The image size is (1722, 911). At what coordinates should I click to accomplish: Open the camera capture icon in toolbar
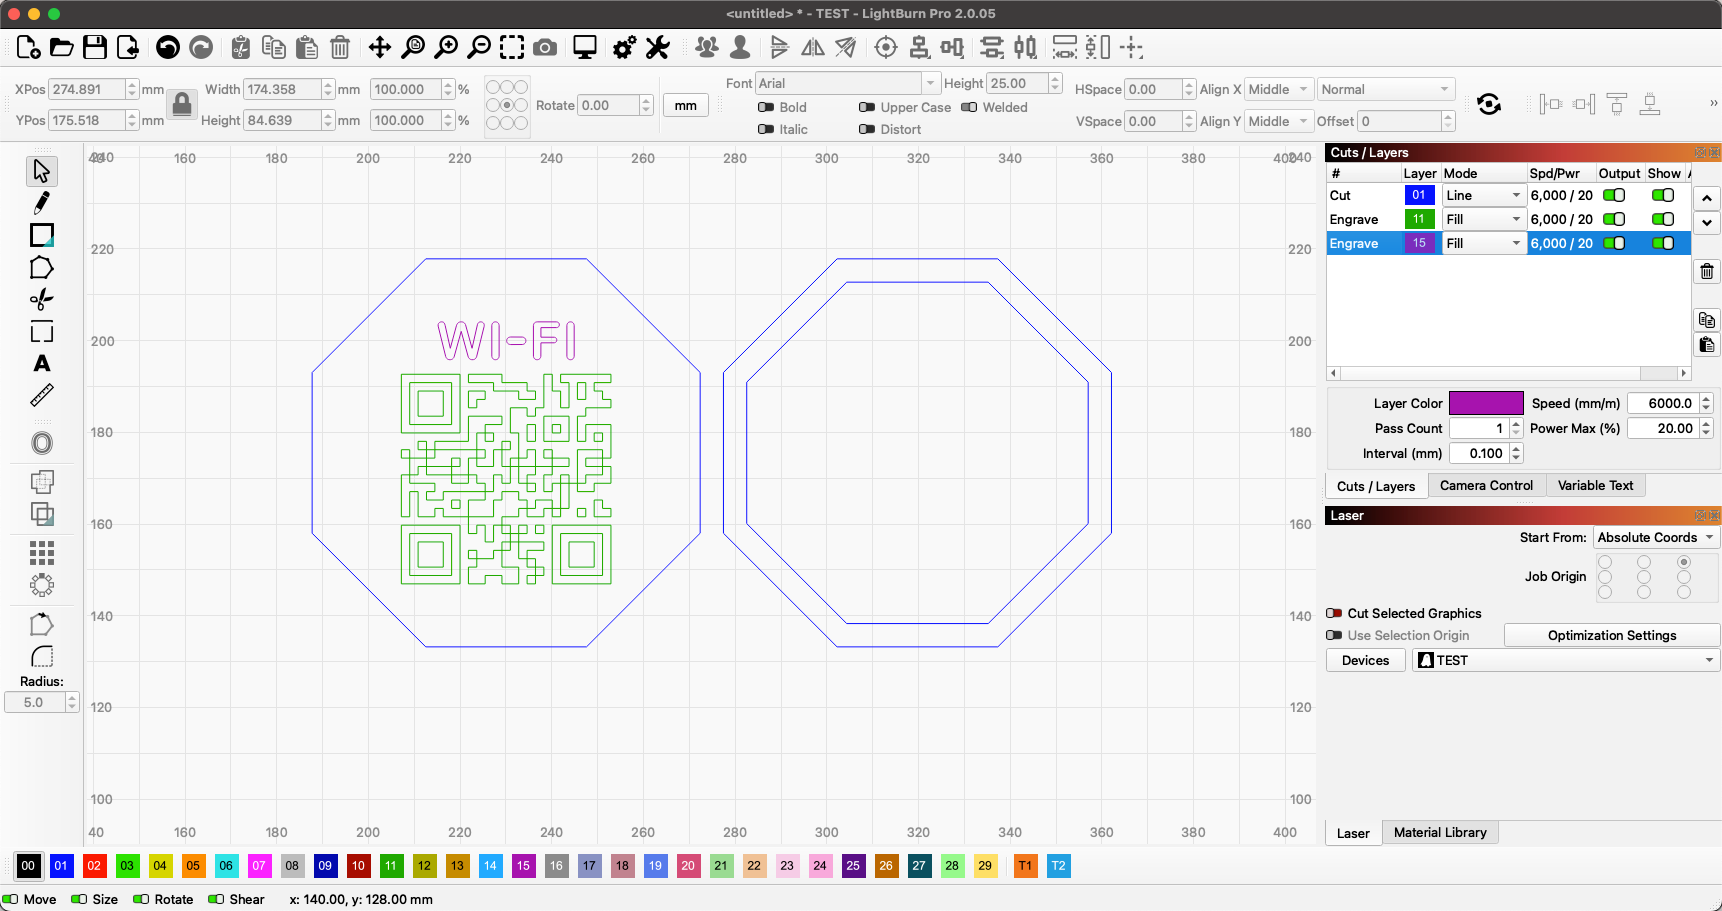(545, 47)
